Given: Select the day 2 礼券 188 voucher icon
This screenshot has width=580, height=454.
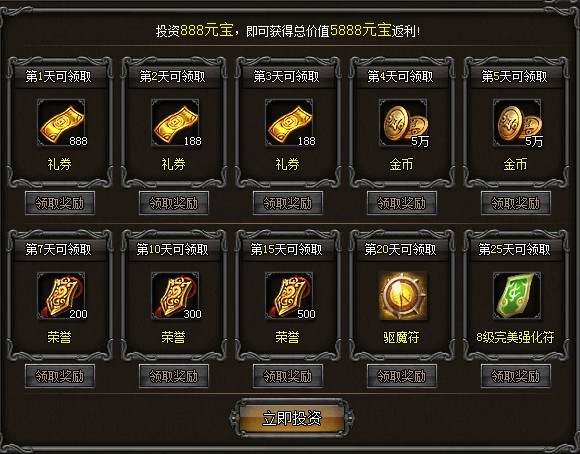Looking at the screenshot, I should click(x=175, y=123).
